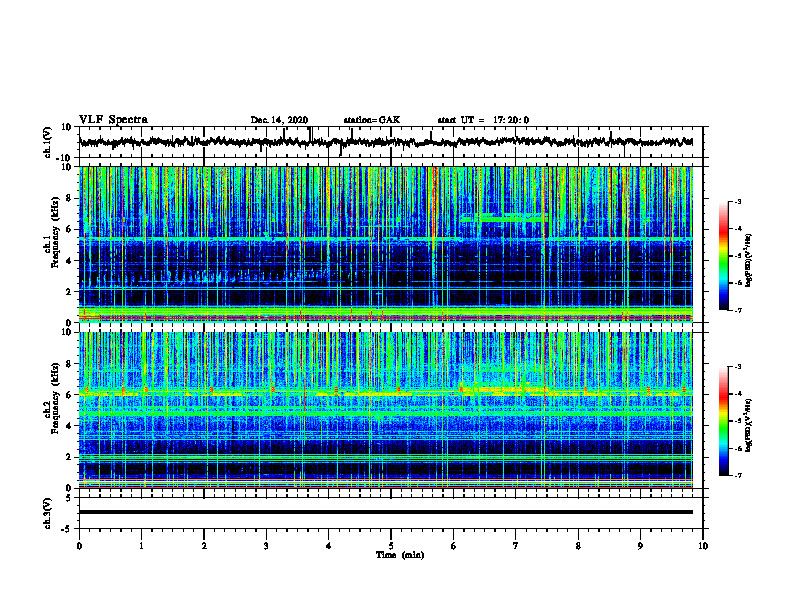Click the "-3" label on ch.1 color bar
The height and width of the screenshot is (612, 792).
click(737, 201)
